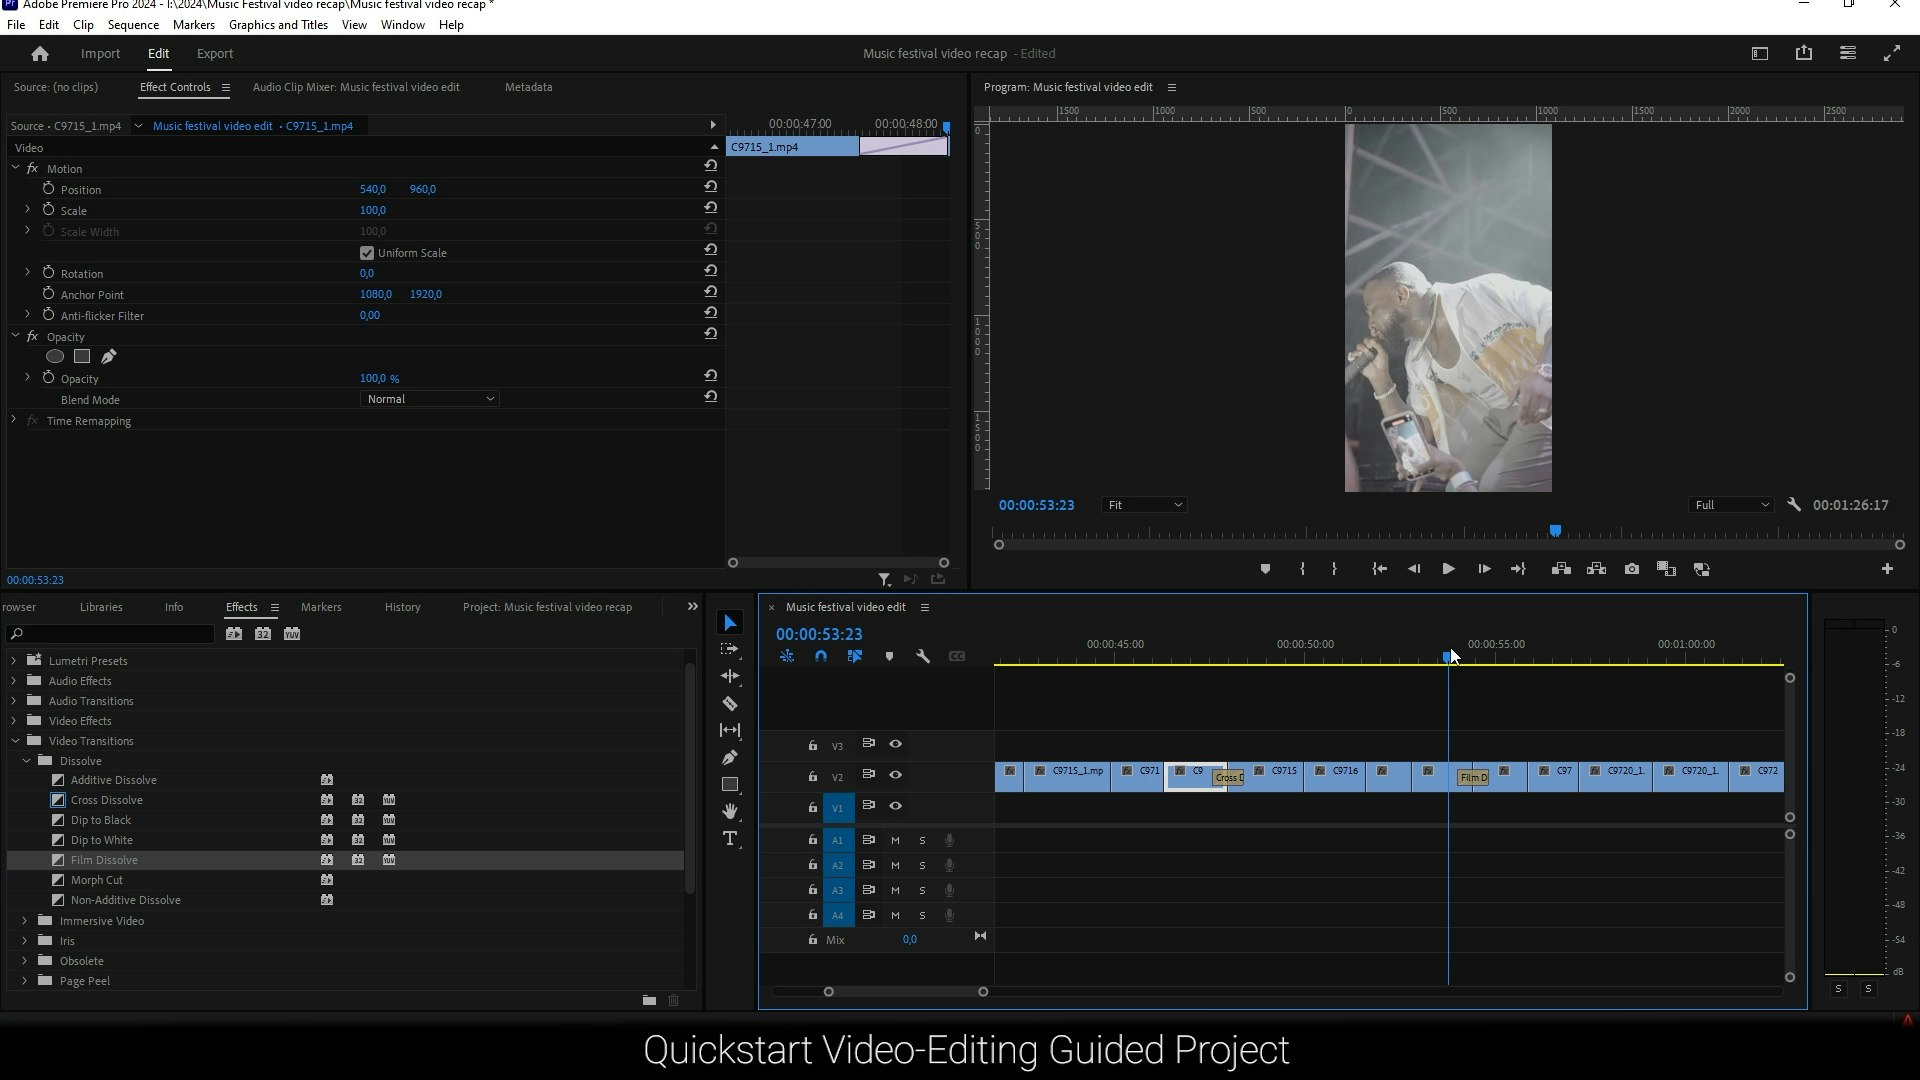Screen dimensions: 1920x1080
Task: Click the Program monitor playhead scrubber
Action: pos(1555,532)
